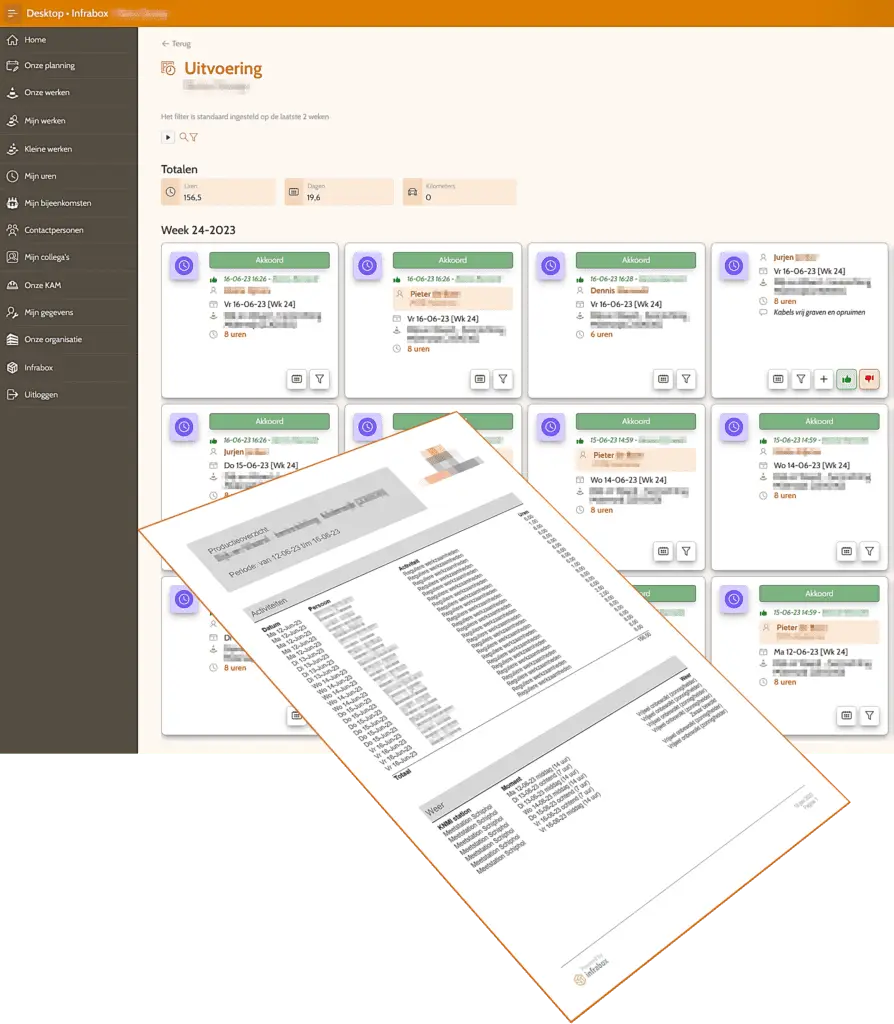Reject Jurjen's hours with the red thumbs-down
Viewport: 894px width, 1024px height.
pyautogui.click(x=869, y=379)
